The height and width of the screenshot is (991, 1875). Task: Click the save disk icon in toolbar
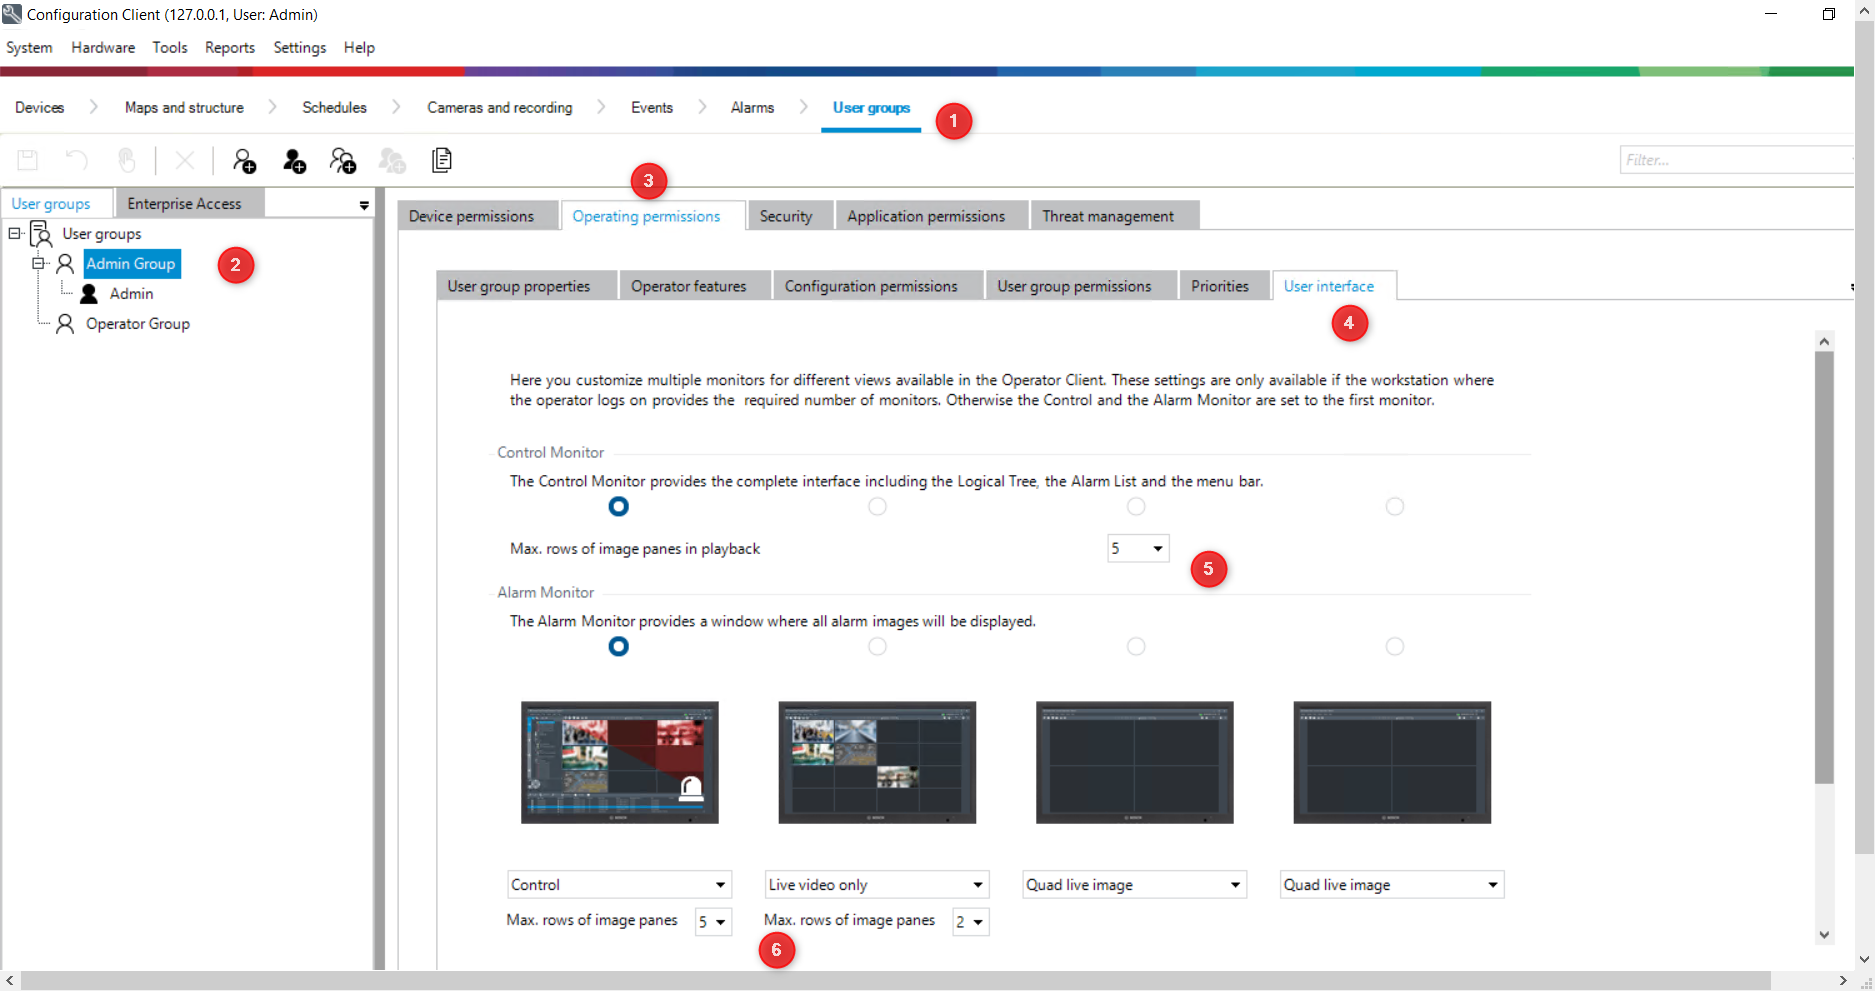coord(28,160)
